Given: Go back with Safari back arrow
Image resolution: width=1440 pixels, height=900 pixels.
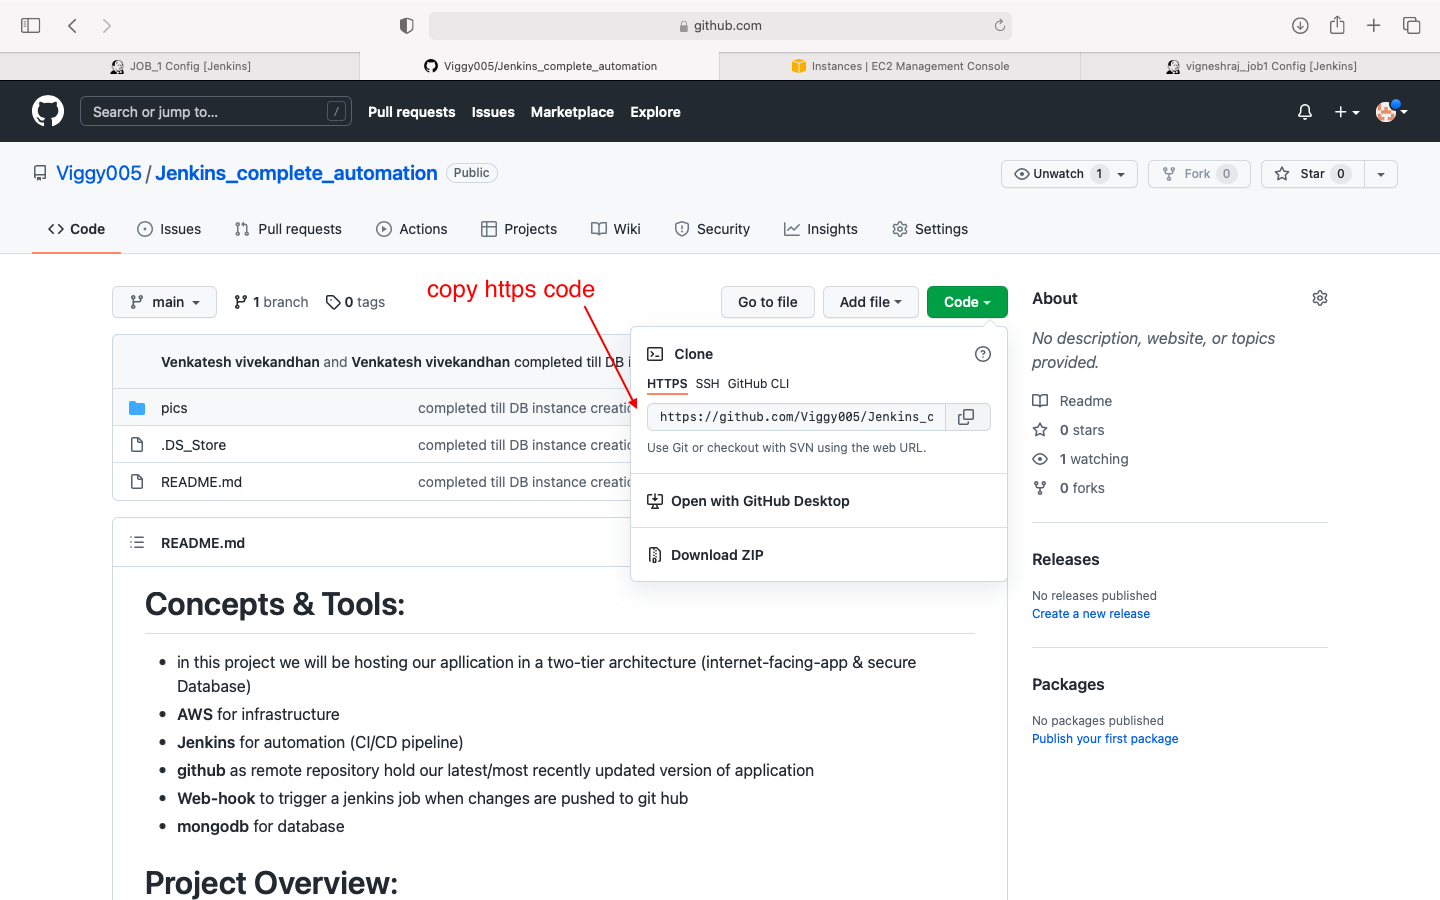Looking at the screenshot, I should 73,26.
